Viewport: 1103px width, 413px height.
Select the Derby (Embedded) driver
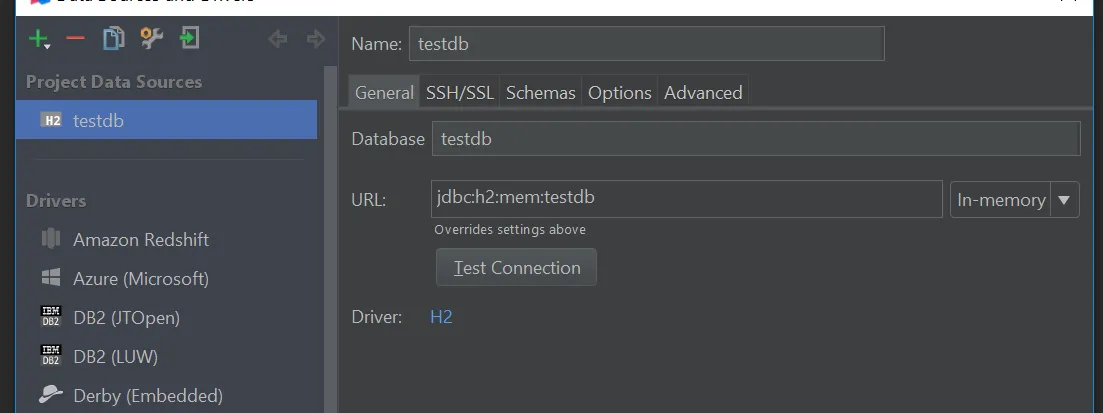pos(147,396)
